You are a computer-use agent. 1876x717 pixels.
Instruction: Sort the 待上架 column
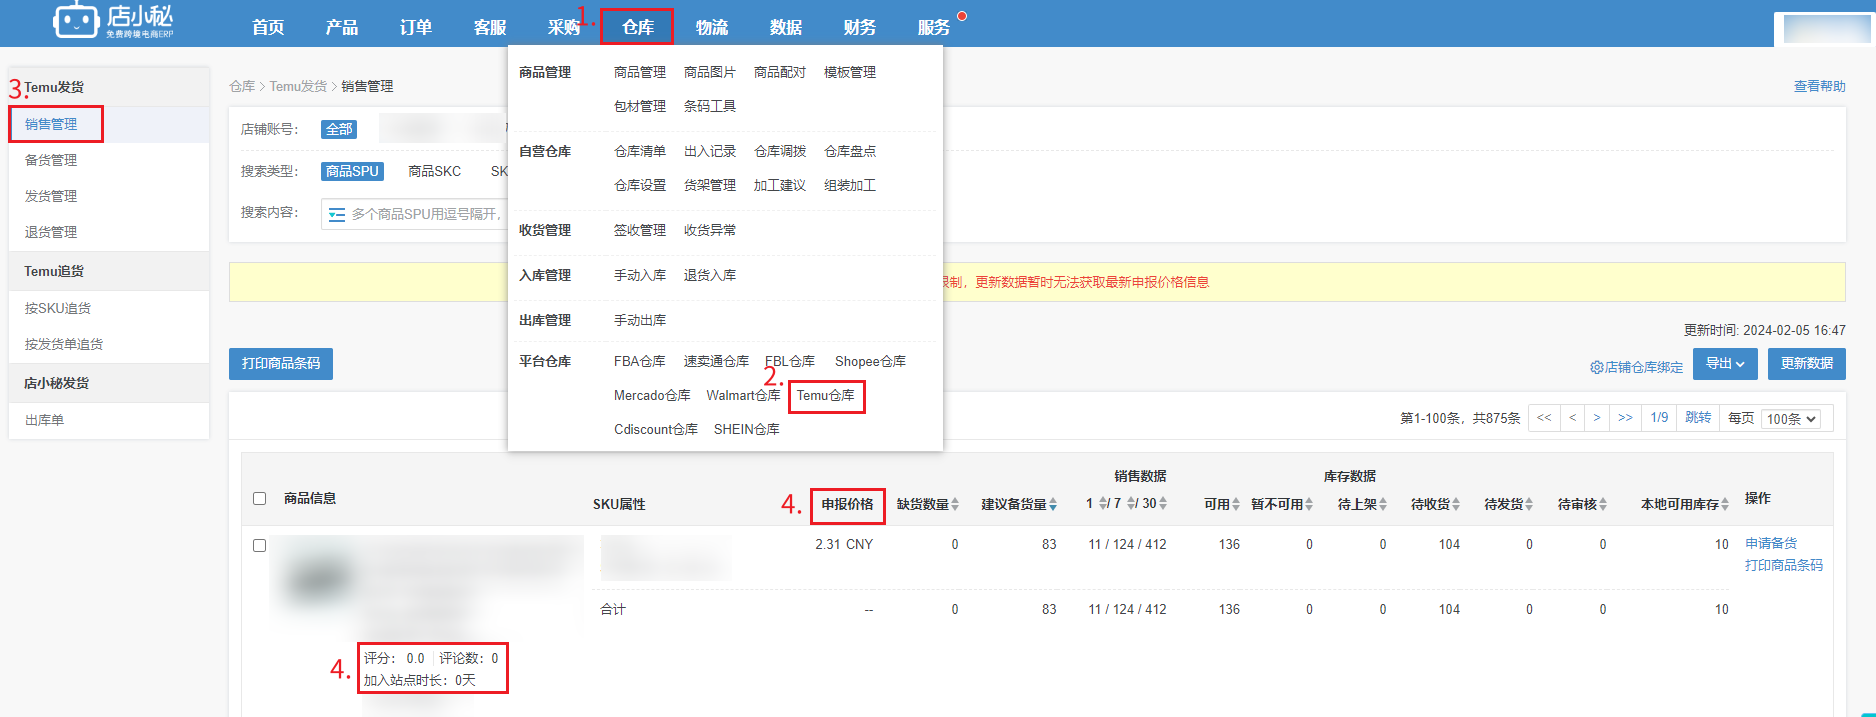point(1383,504)
